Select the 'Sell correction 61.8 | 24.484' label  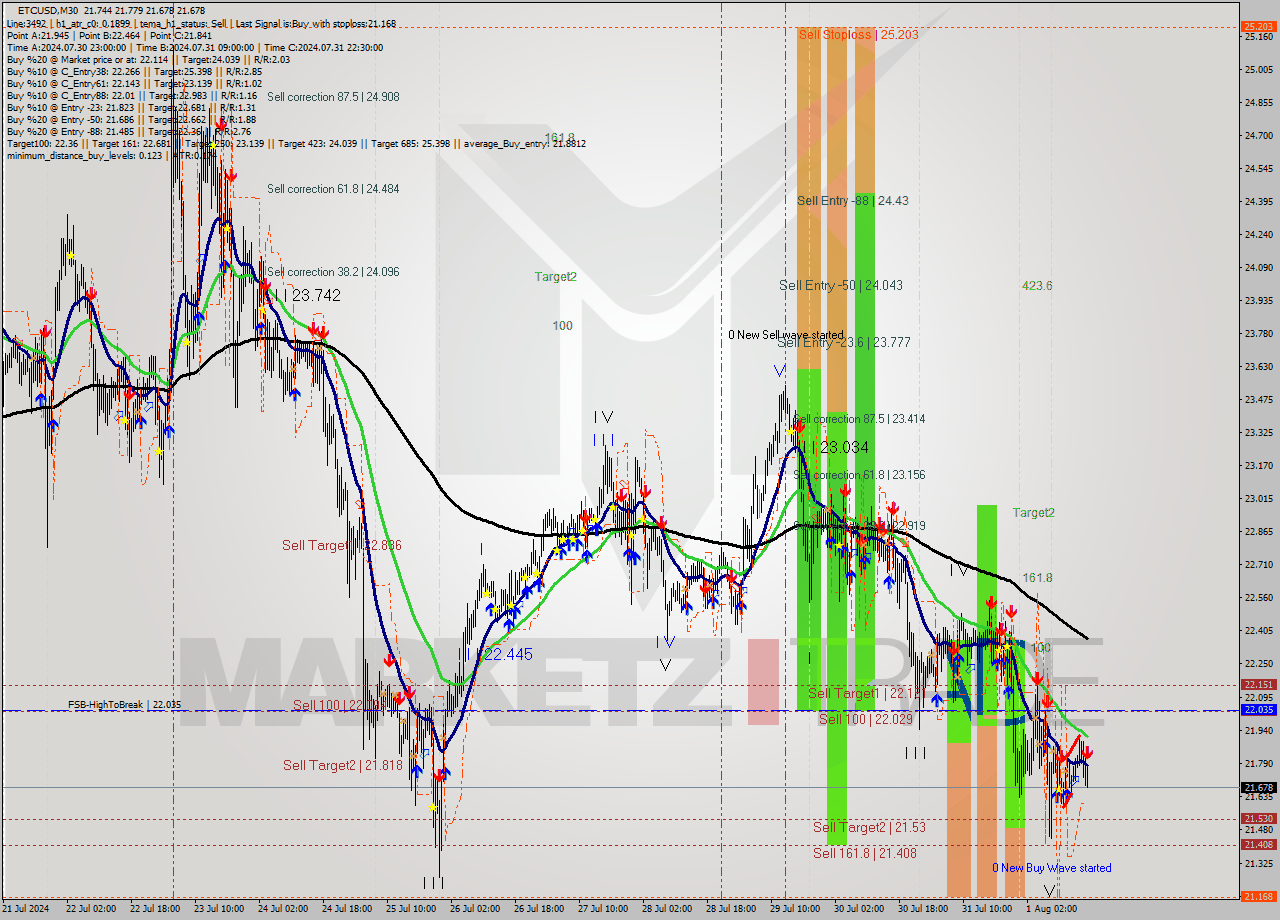click(333, 189)
